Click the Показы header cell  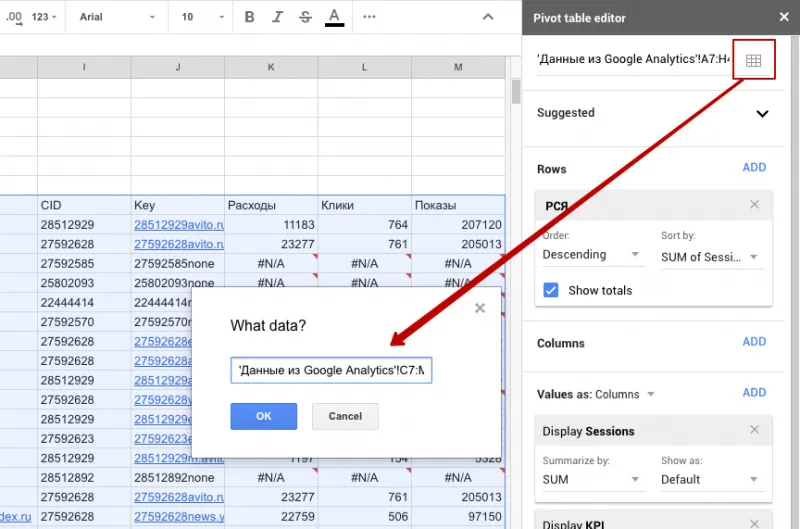[458, 205]
